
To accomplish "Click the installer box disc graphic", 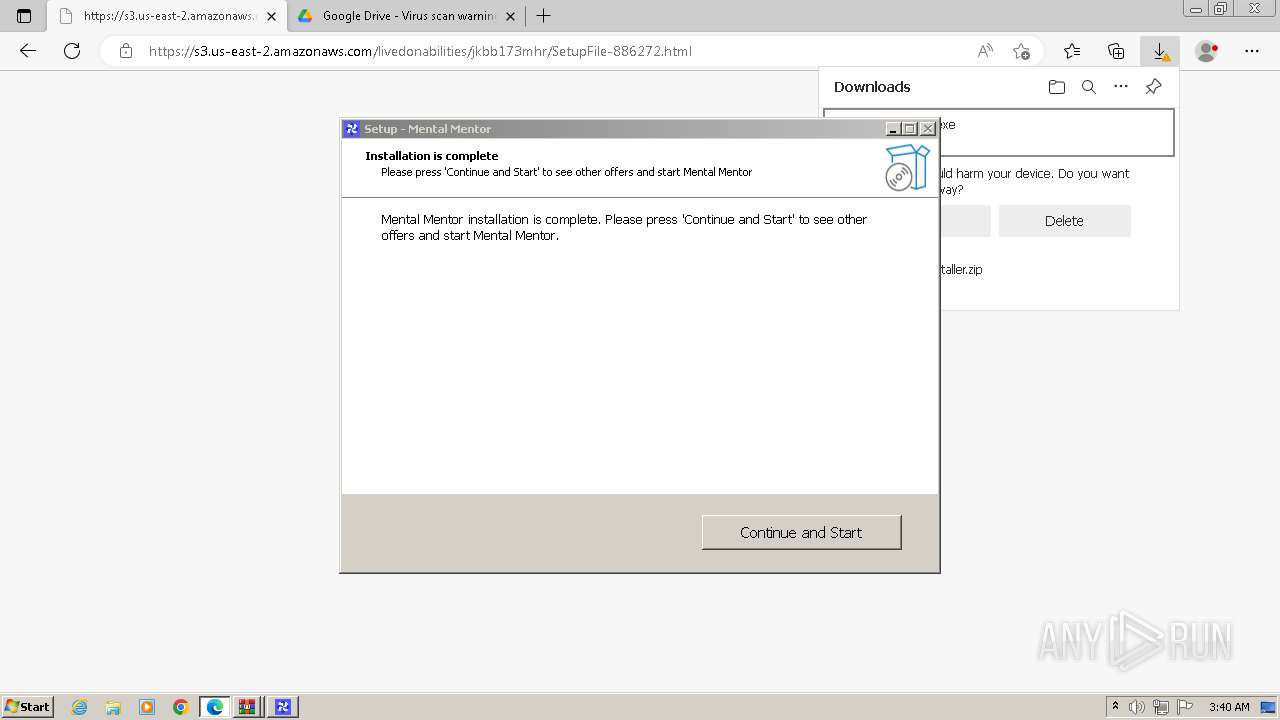I will pos(906,167).
